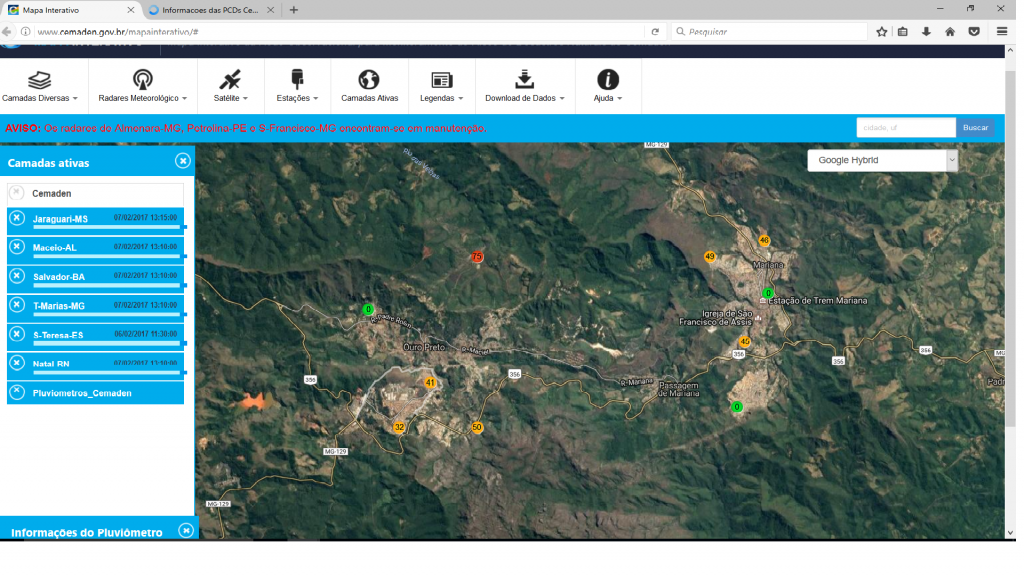The width and height of the screenshot is (1024, 575).
Task: Click the red rain gauge marker 75
Action: 477,257
